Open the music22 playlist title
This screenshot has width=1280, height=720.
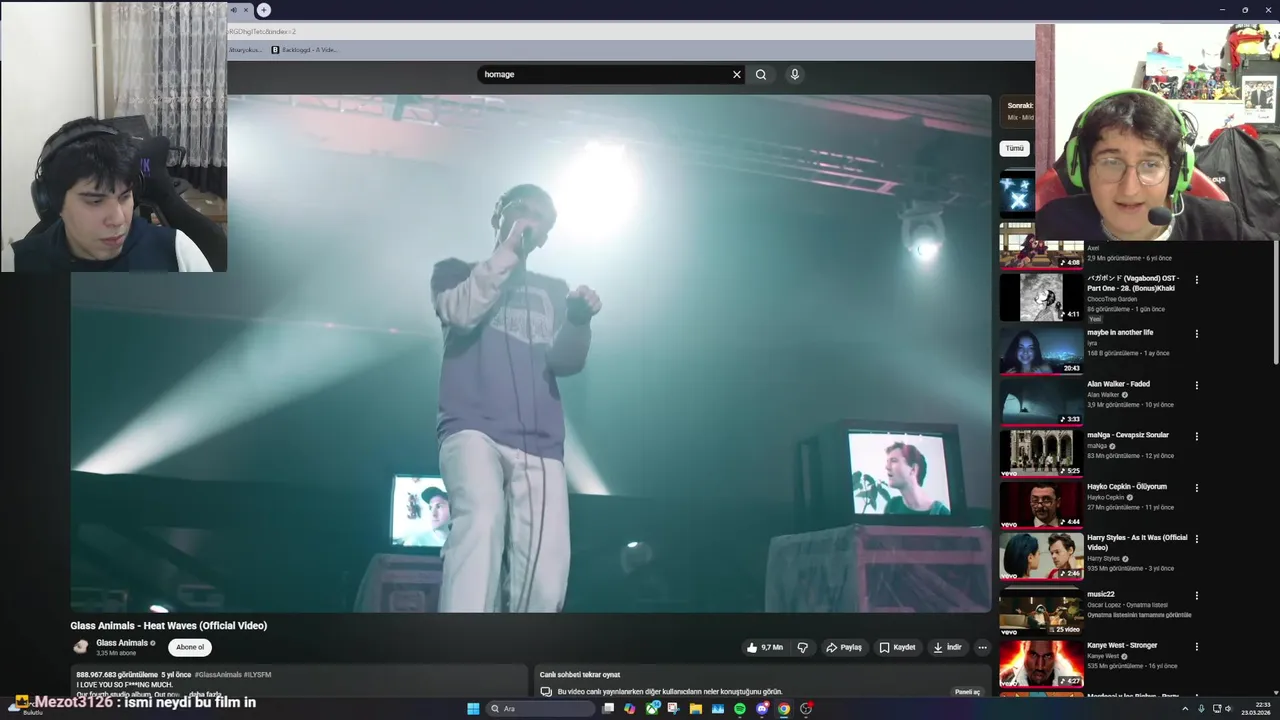(x=1101, y=594)
